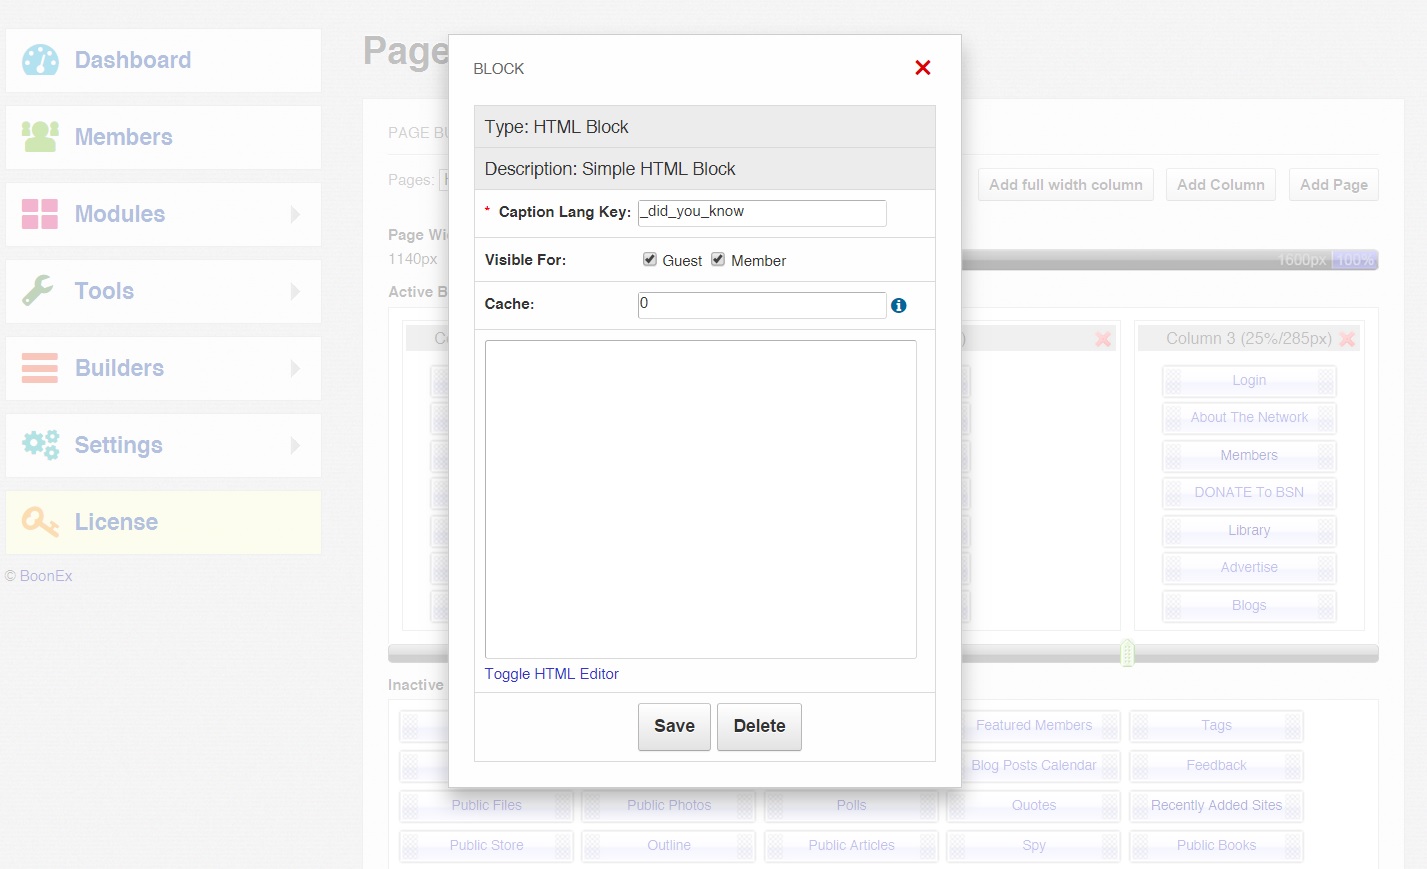
Task: Uncheck the Guest visibility checkbox
Action: 650,260
